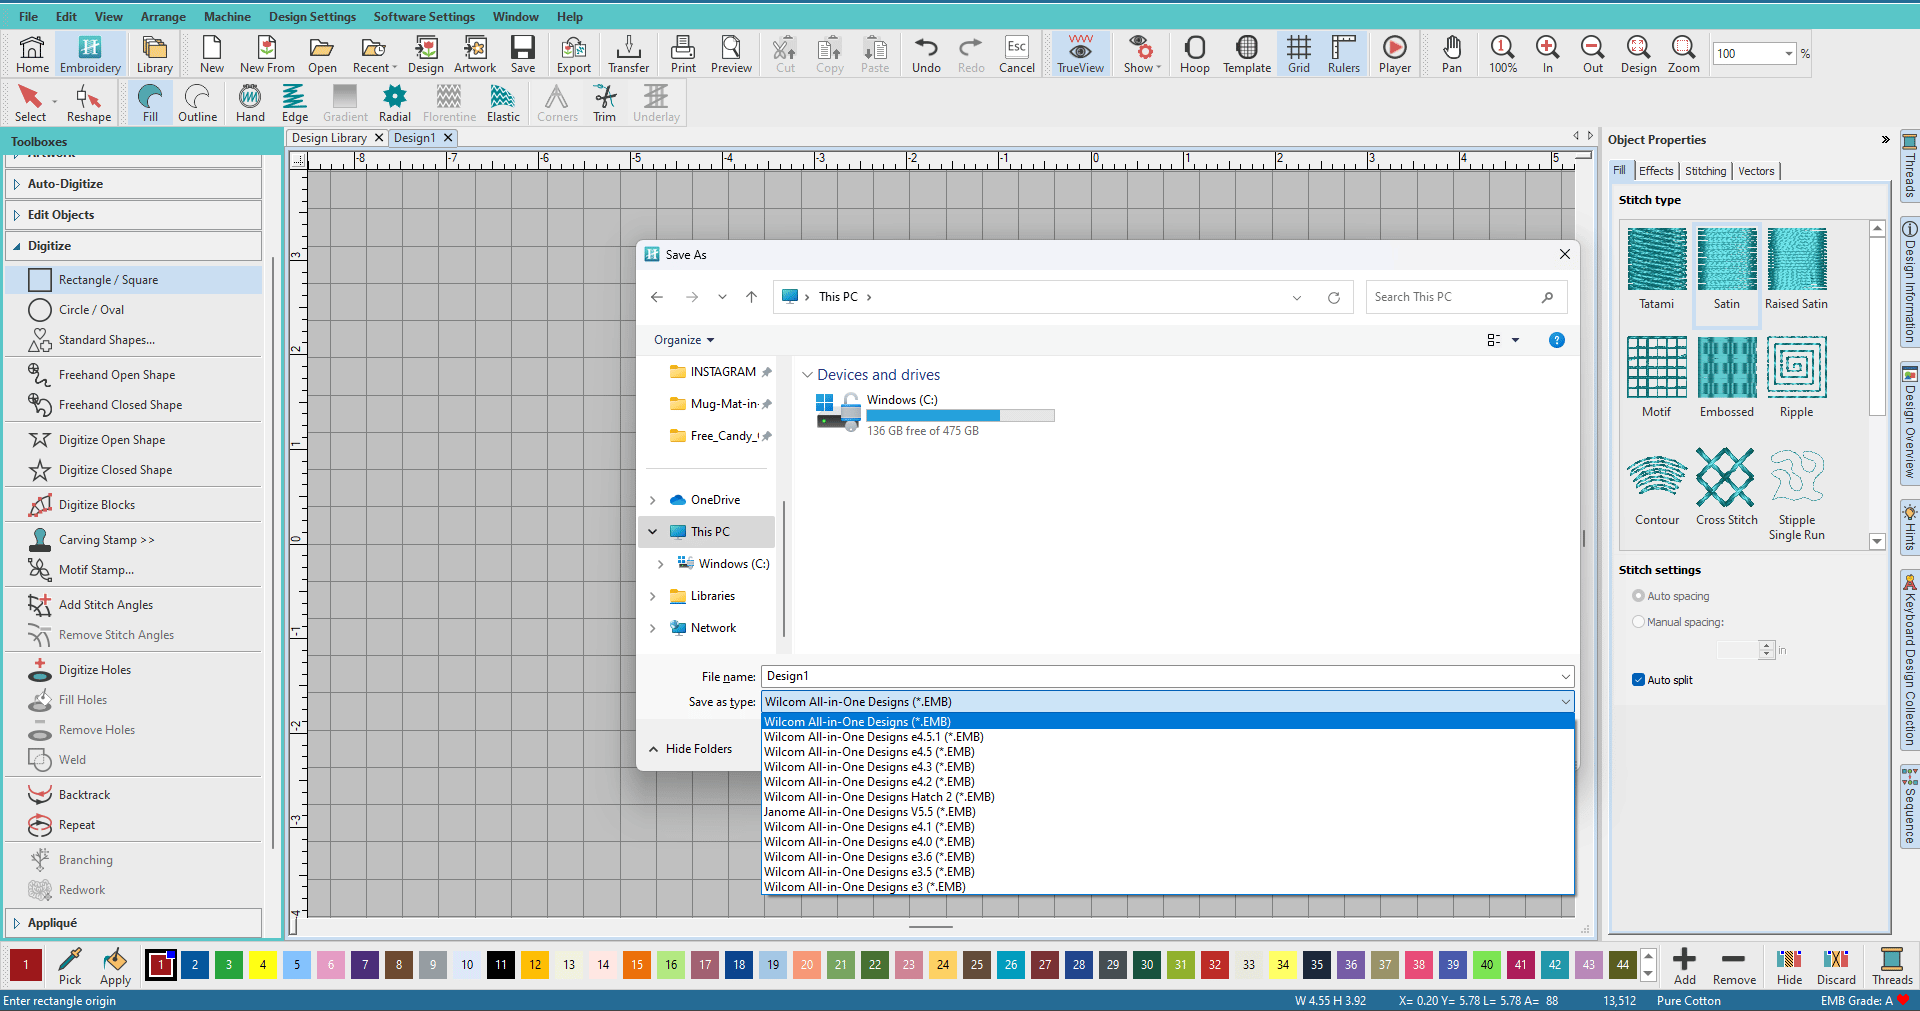Image resolution: width=1920 pixels, height=1011 pixels.
Task: Uncheck the Auto split checkbox
Action: point(1638,680)
